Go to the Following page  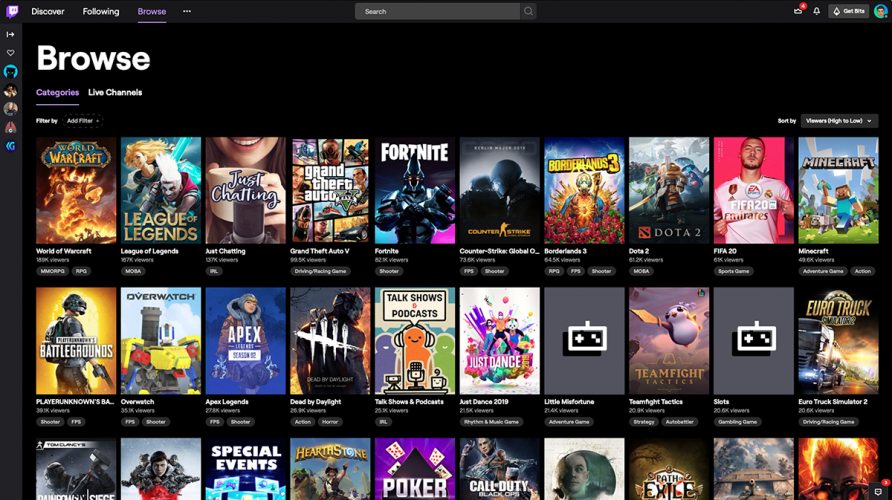click(101, 11)
